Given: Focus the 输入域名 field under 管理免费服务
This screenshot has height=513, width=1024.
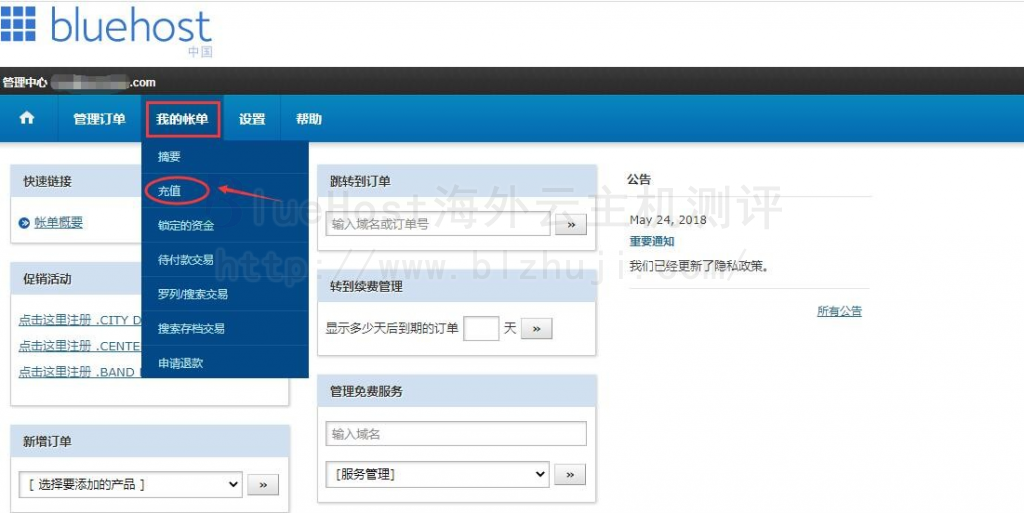Looking at the screenshot, I should [456, 434].
